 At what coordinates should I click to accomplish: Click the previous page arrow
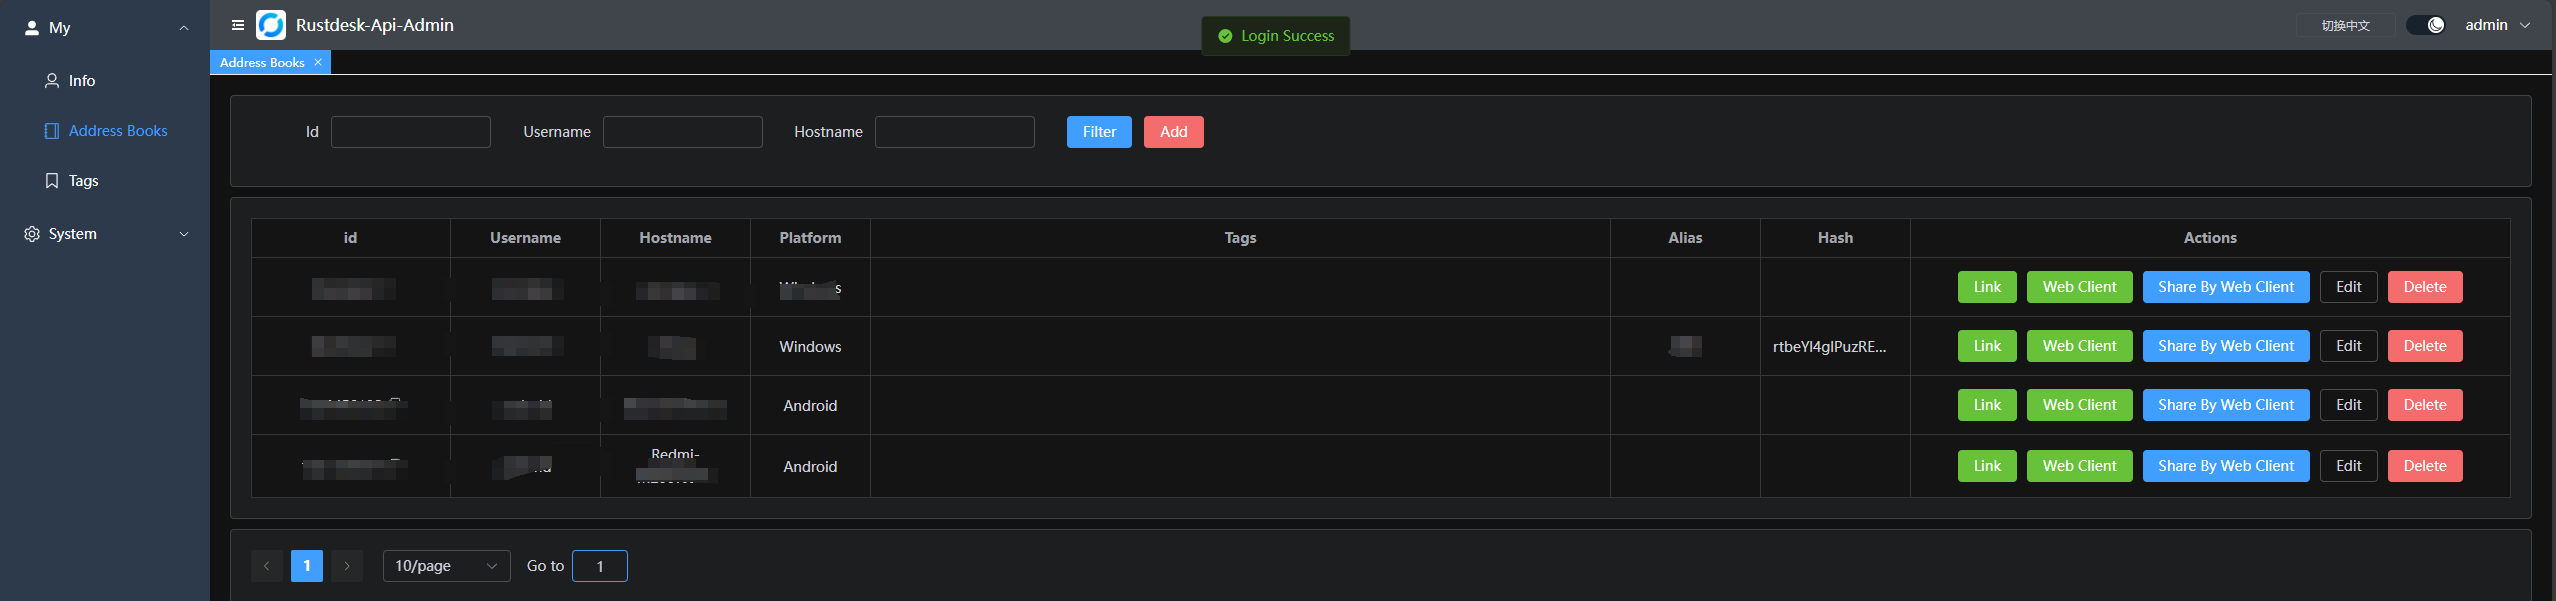(267, 566)
